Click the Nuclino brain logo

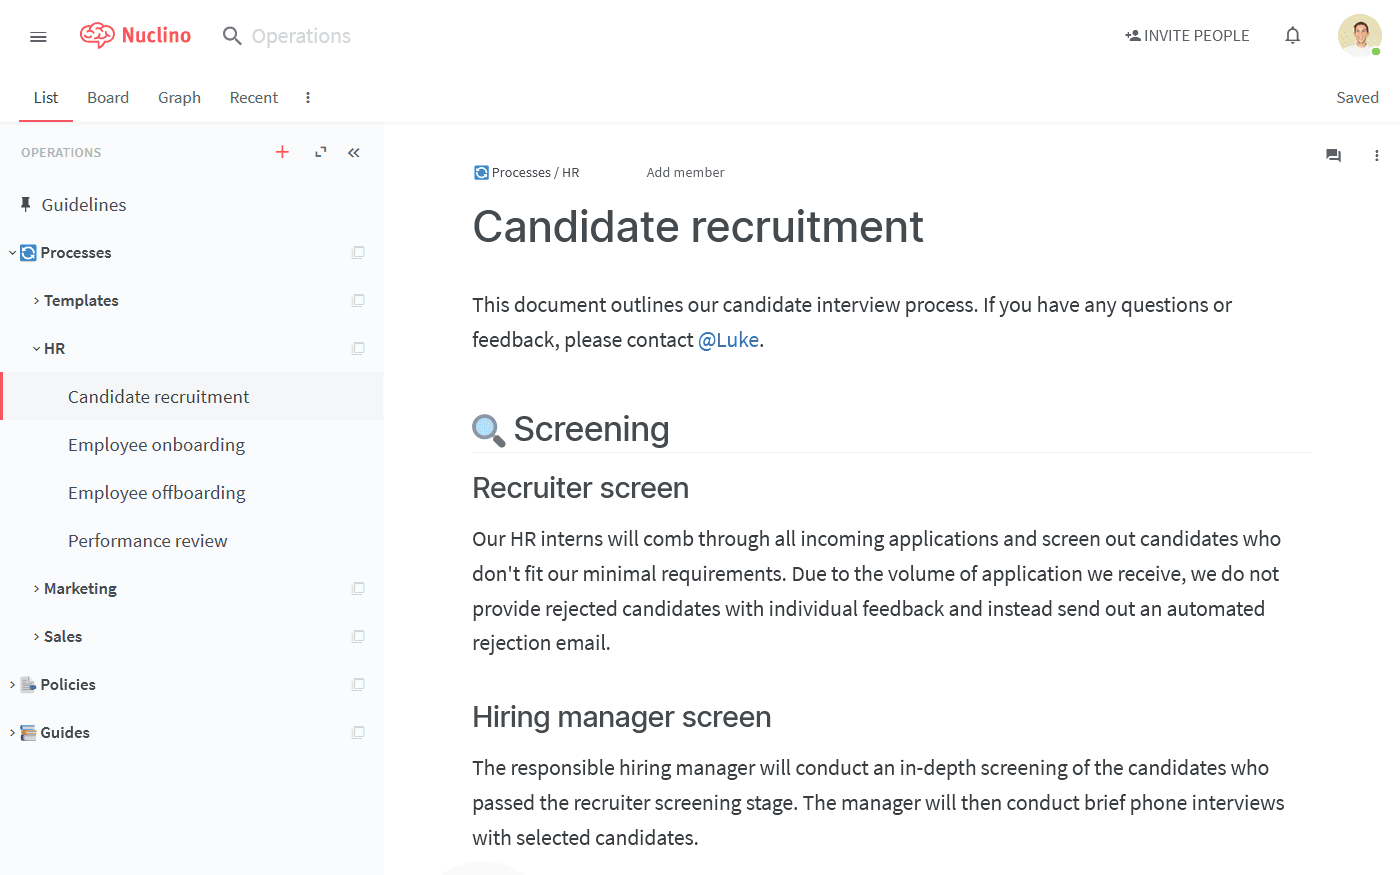point(97,36)
